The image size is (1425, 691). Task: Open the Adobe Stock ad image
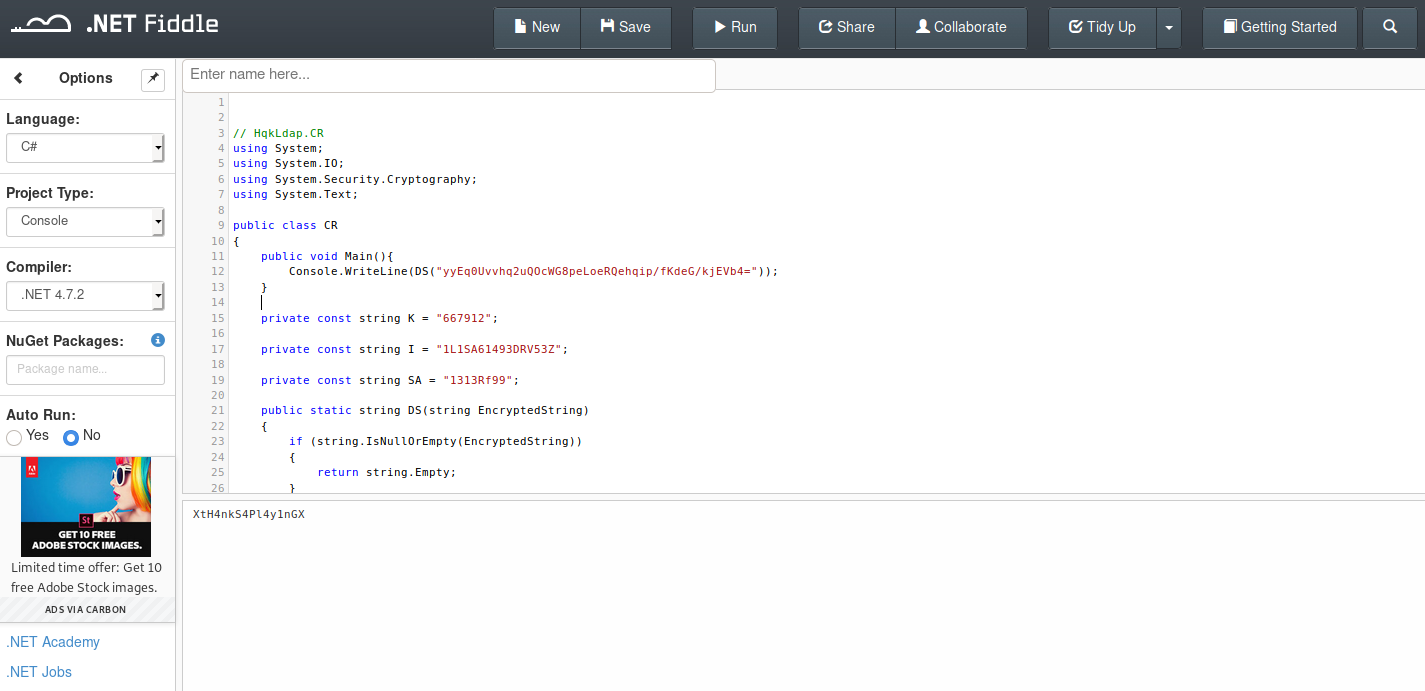(x=86, y=506)
